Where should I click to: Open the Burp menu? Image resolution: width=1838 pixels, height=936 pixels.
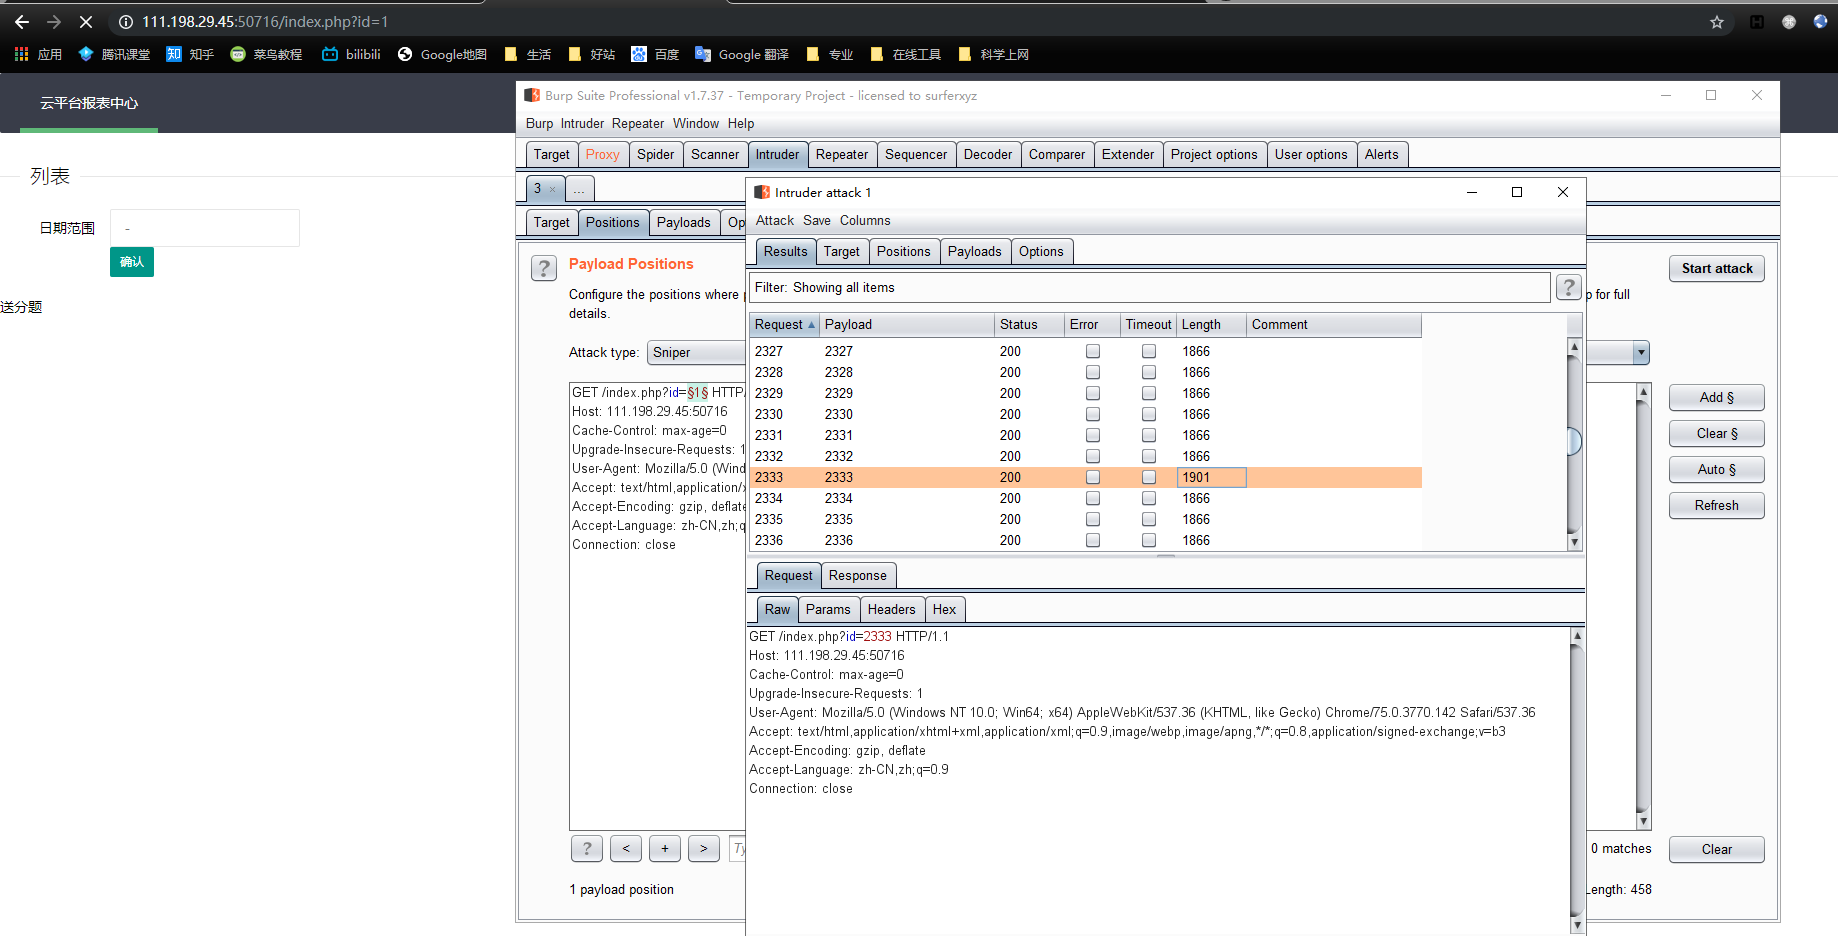pyautogui.click(x=539, y=123)
